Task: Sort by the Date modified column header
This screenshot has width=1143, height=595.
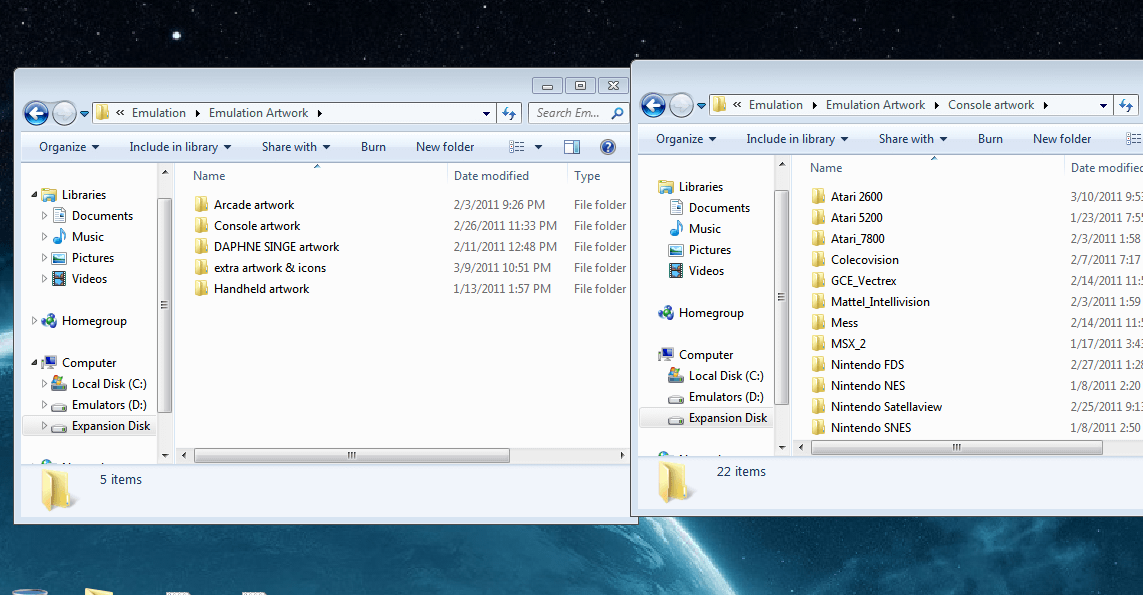Action: [x=491, y=176]
